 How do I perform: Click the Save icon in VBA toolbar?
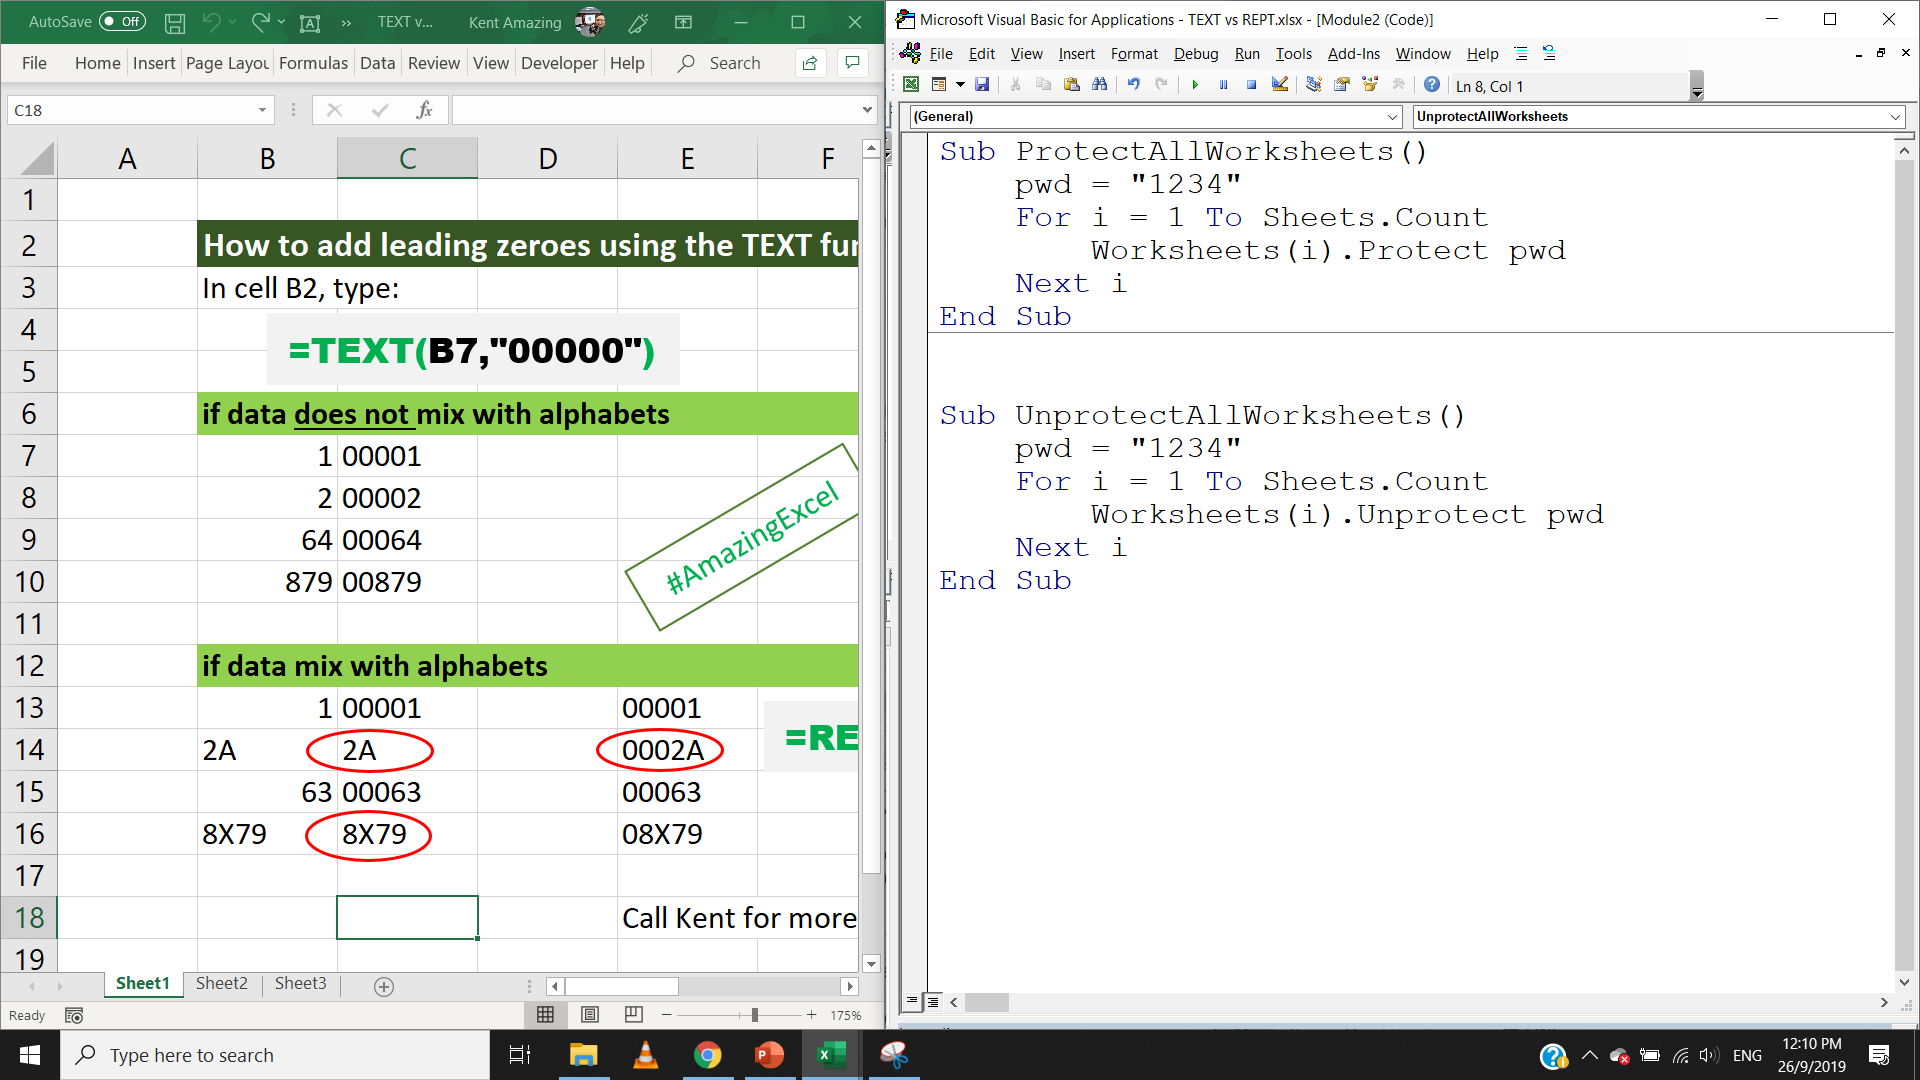pos(982,85)
